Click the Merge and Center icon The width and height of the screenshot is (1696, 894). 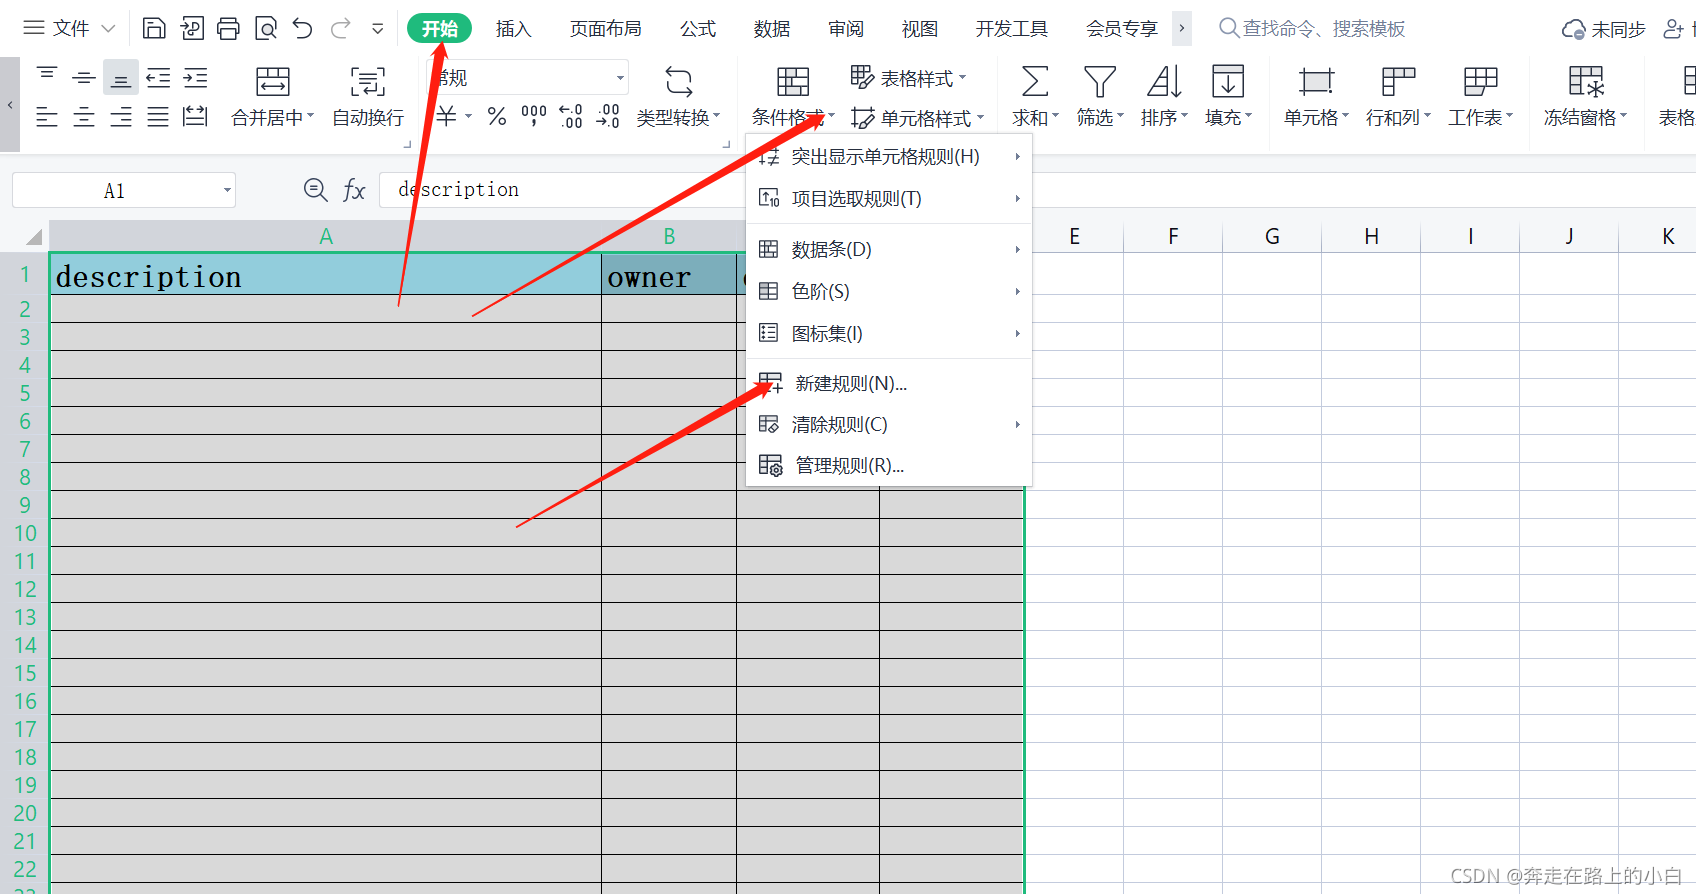[x=273, y=81]
